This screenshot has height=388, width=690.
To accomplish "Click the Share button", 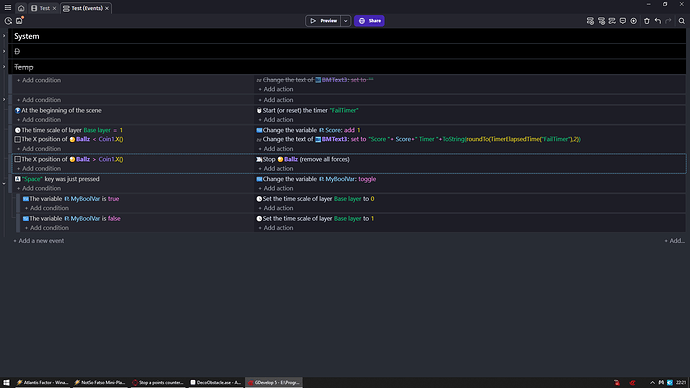I will (369, 21).
